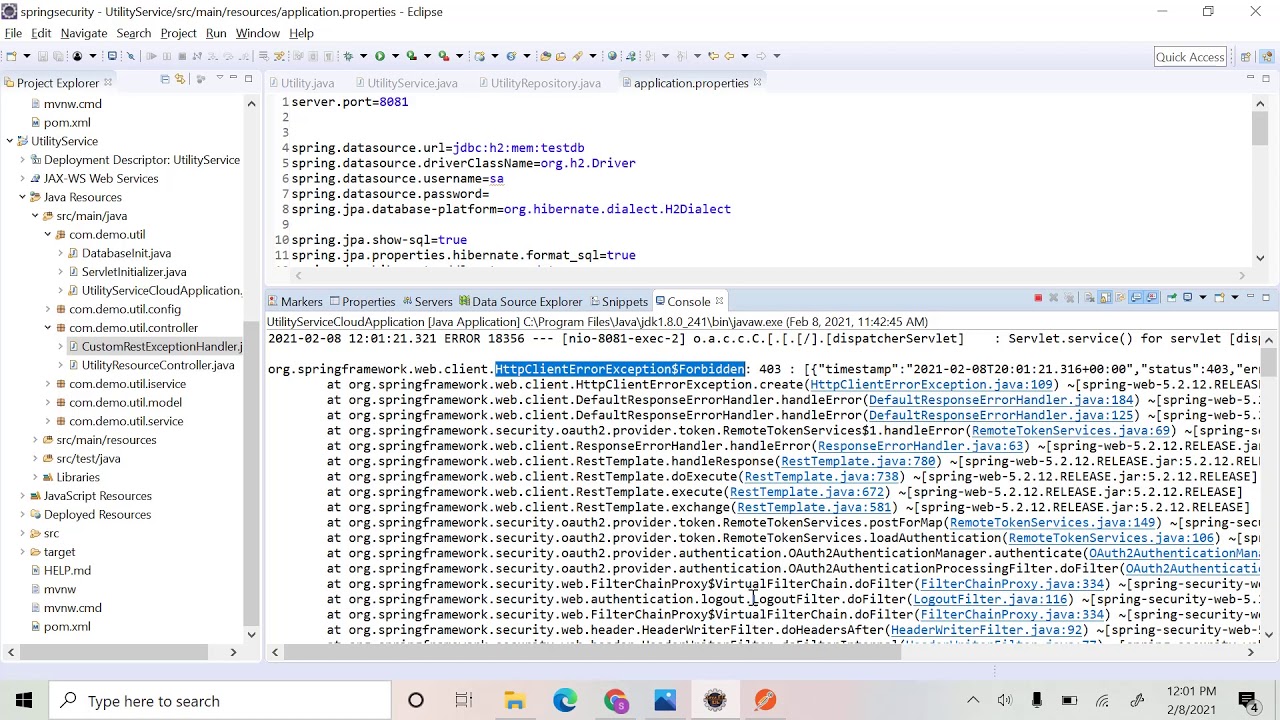Clear the Console output
Screen dimensions: 1280x720
(1089, 298)
